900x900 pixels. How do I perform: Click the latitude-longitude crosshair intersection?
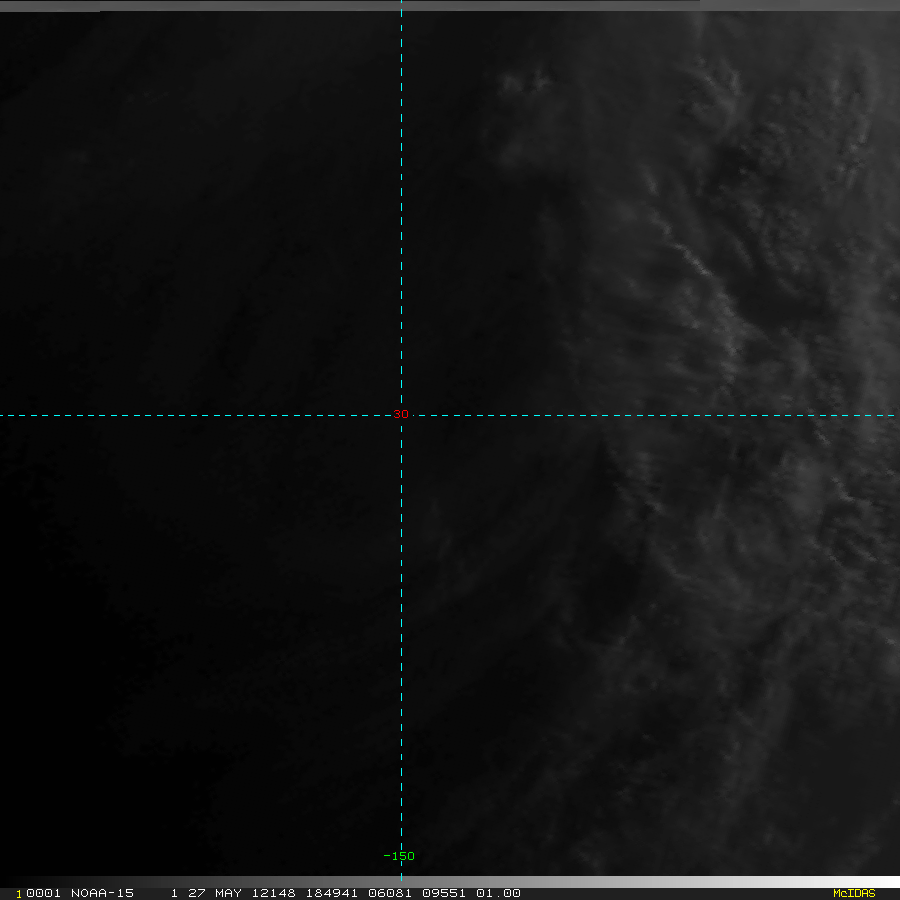pos(401,414)
